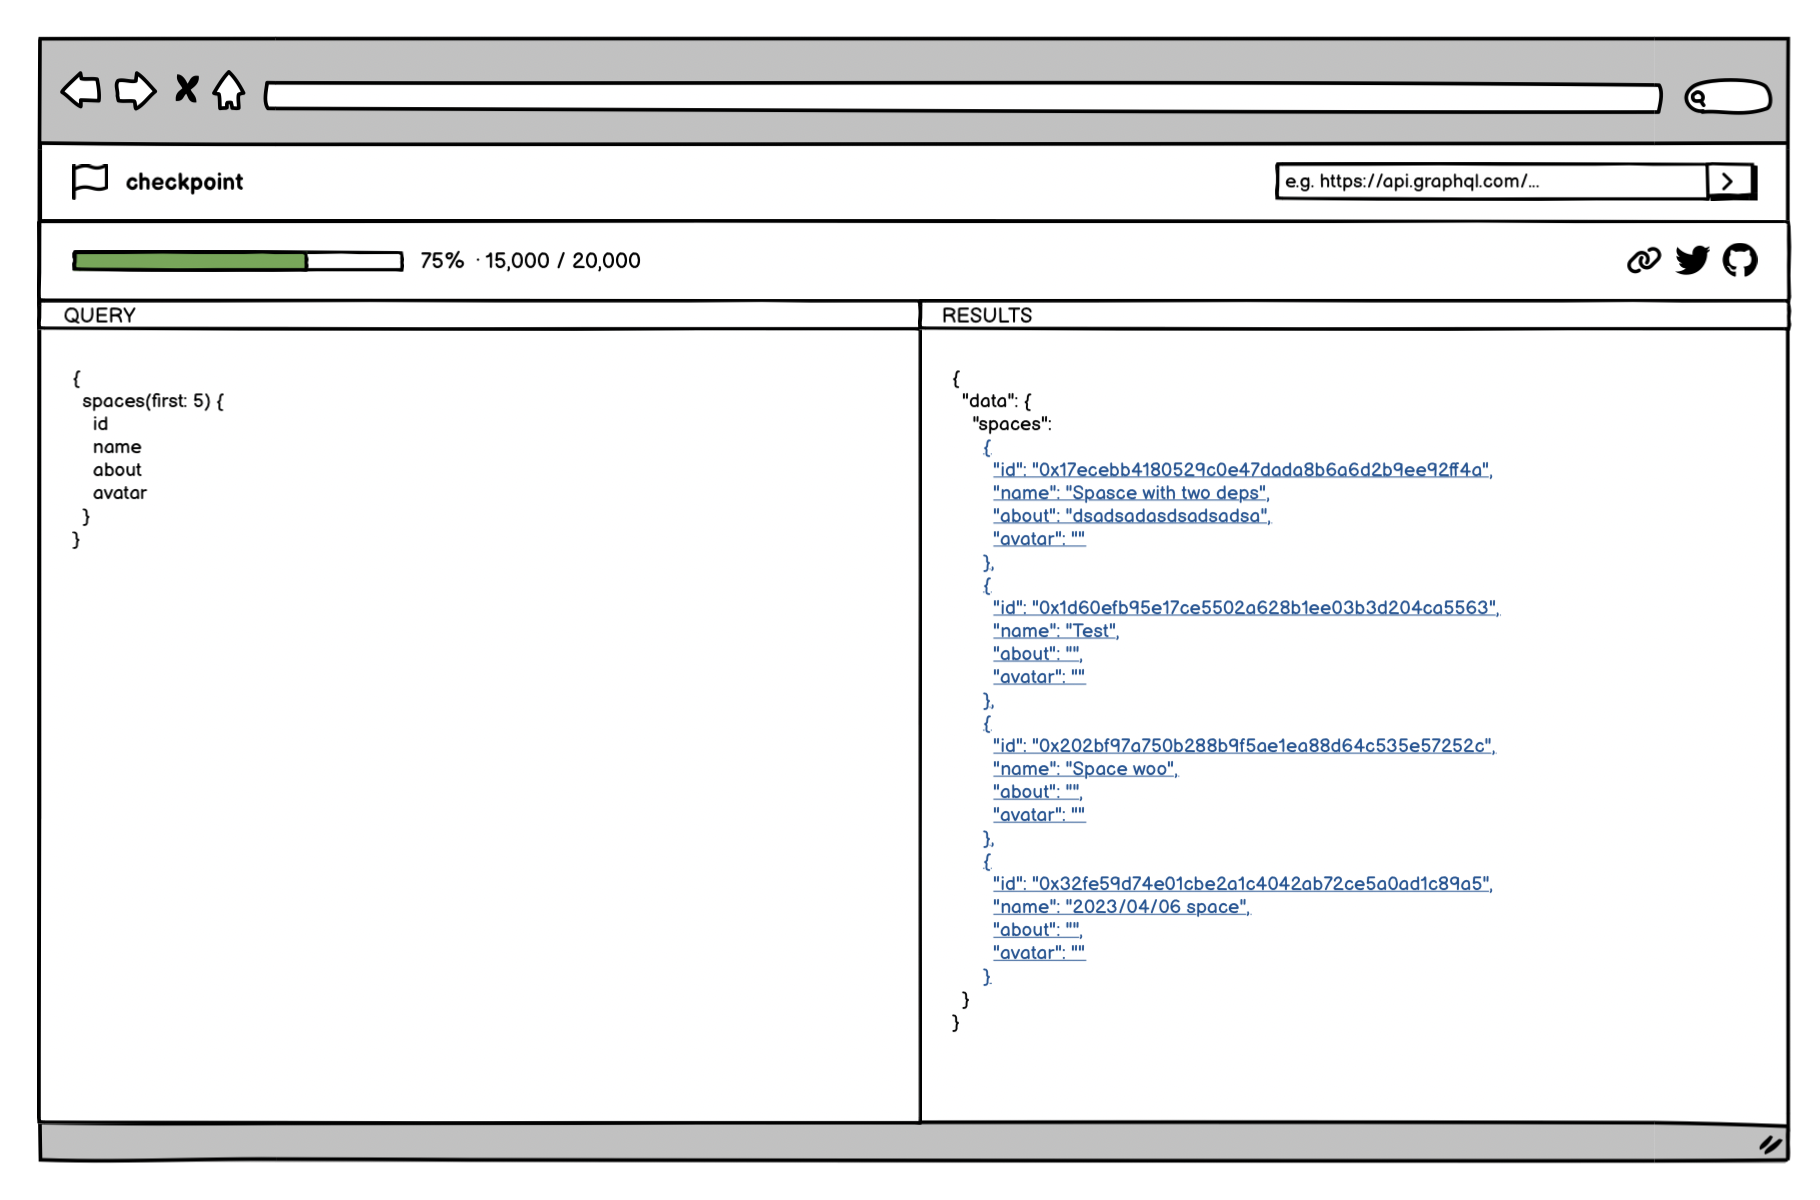Viewport: 1820px width, 1200px height.
Task: Focus the browser address bar
Action: click(962, 97)
